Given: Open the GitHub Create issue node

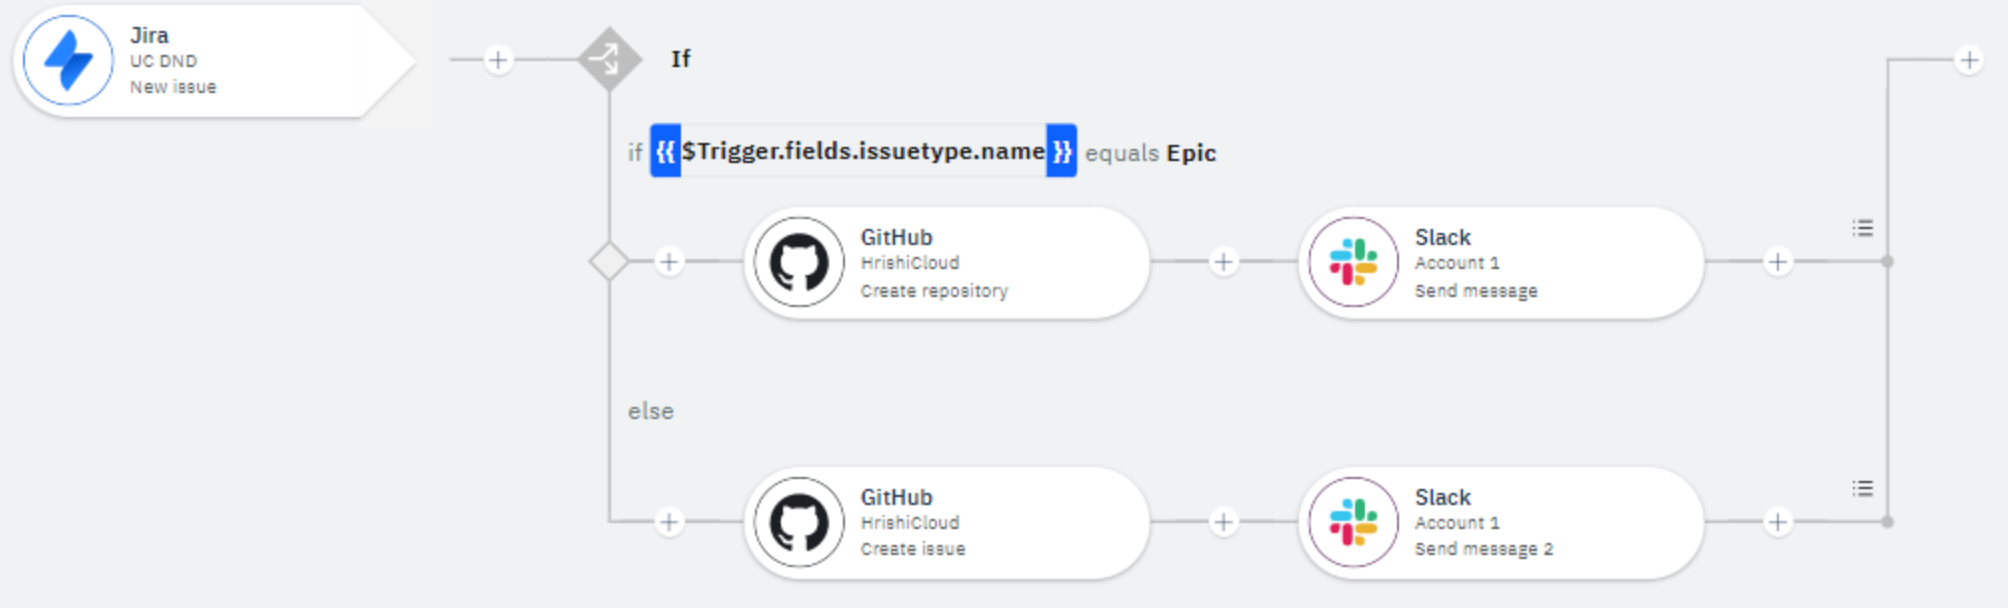Looking at the screenshot, I should click(x=945, y=523).
